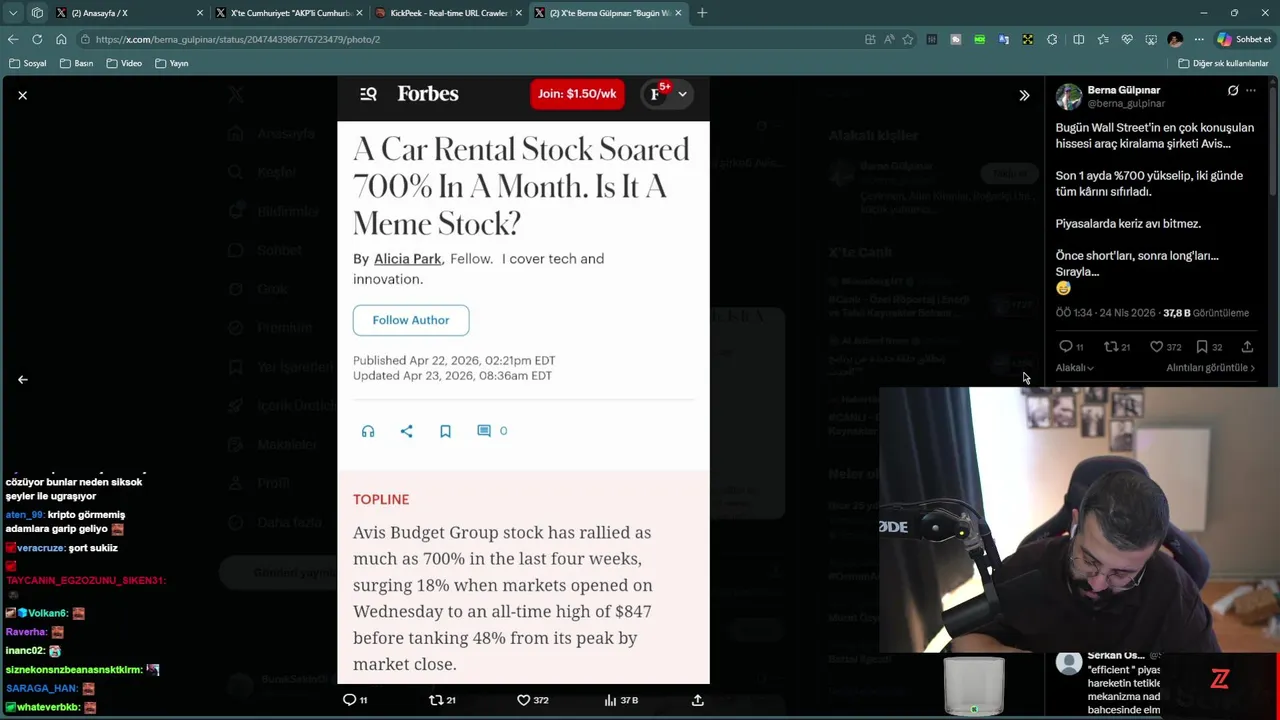Open the article comments icon

click(x=484, y=431)
